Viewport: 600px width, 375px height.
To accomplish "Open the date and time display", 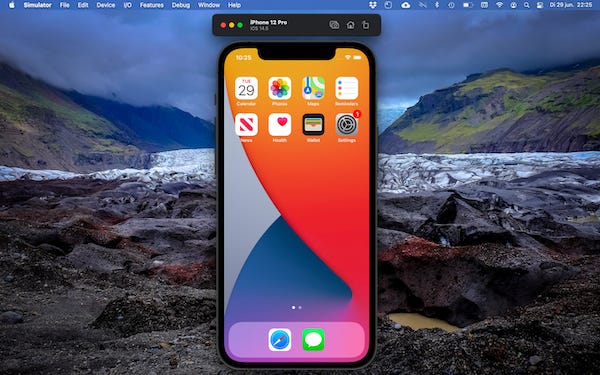I will coord(571,5).
